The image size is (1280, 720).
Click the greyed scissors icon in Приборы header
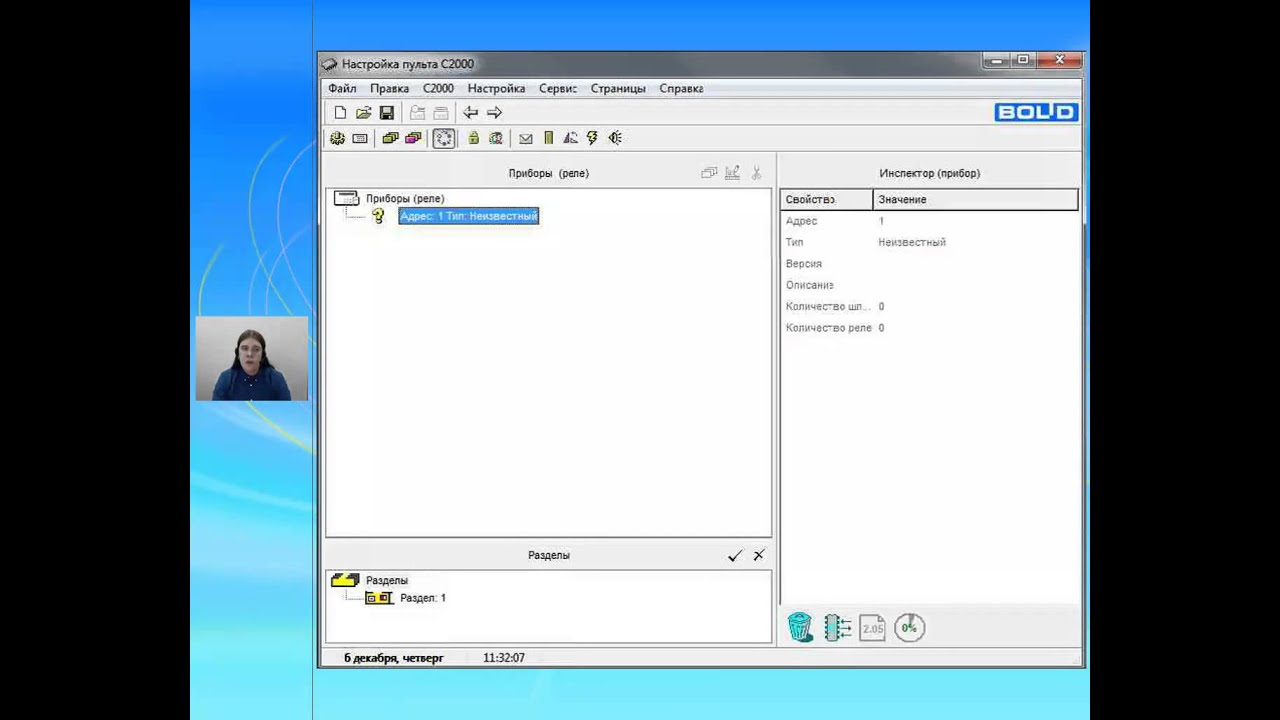click(757, 173)
